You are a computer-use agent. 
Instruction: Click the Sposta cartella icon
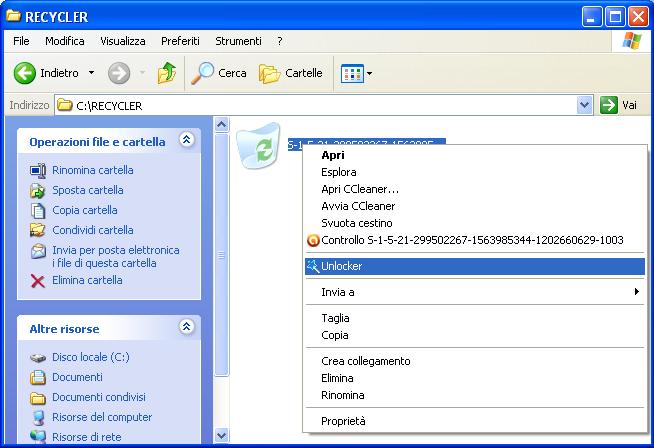coord(38,191)
